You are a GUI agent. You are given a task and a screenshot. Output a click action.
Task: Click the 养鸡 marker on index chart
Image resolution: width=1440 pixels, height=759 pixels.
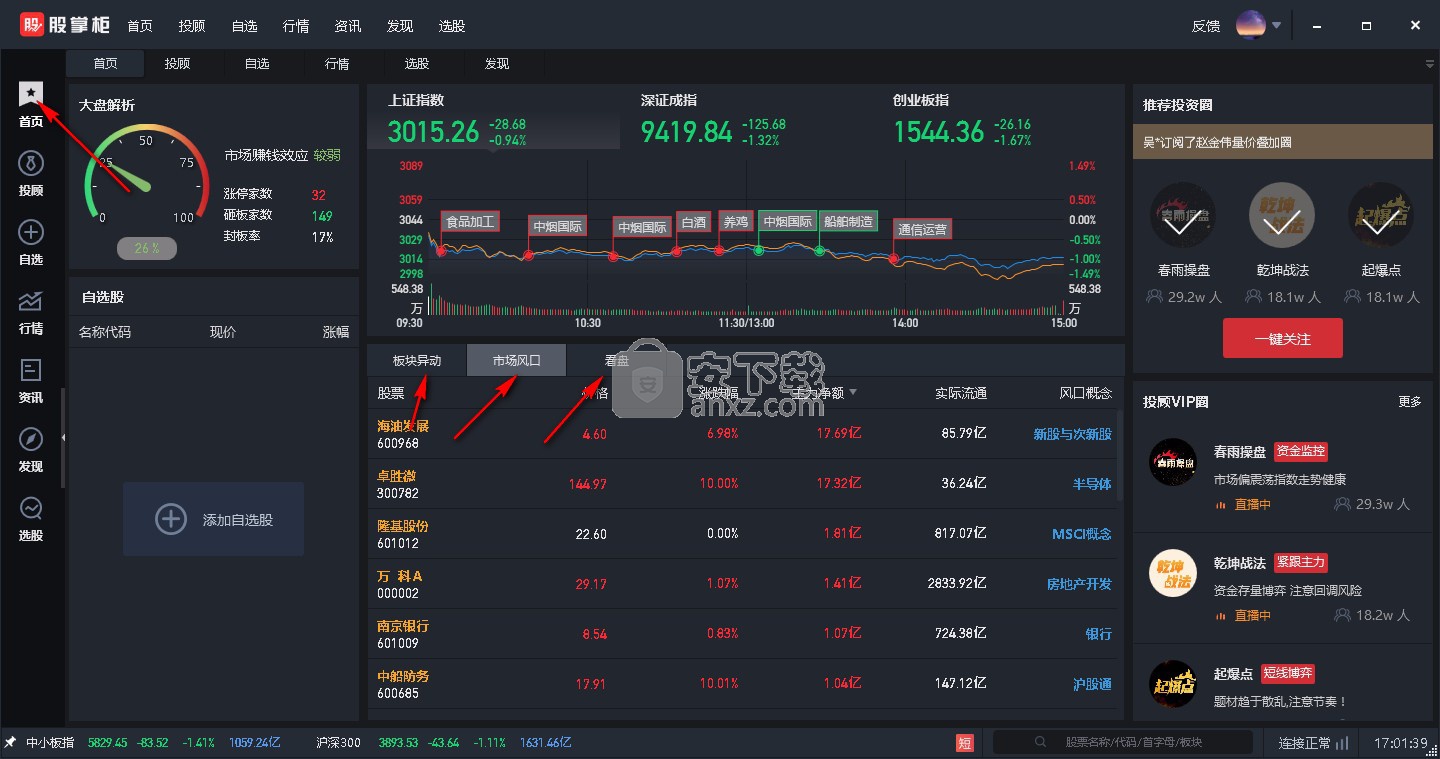[x=736, y=222]
